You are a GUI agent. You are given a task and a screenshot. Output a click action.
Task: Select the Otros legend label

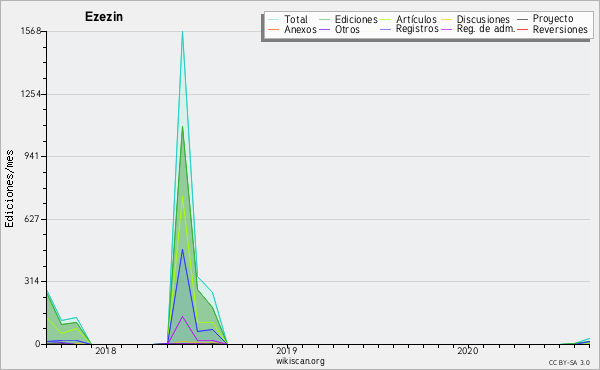pos(347,29)
